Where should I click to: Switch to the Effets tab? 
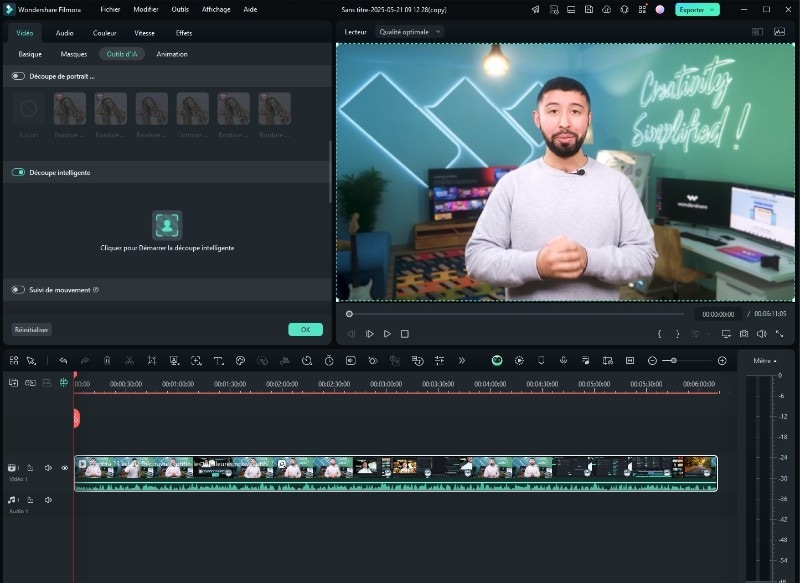point(184,33)
